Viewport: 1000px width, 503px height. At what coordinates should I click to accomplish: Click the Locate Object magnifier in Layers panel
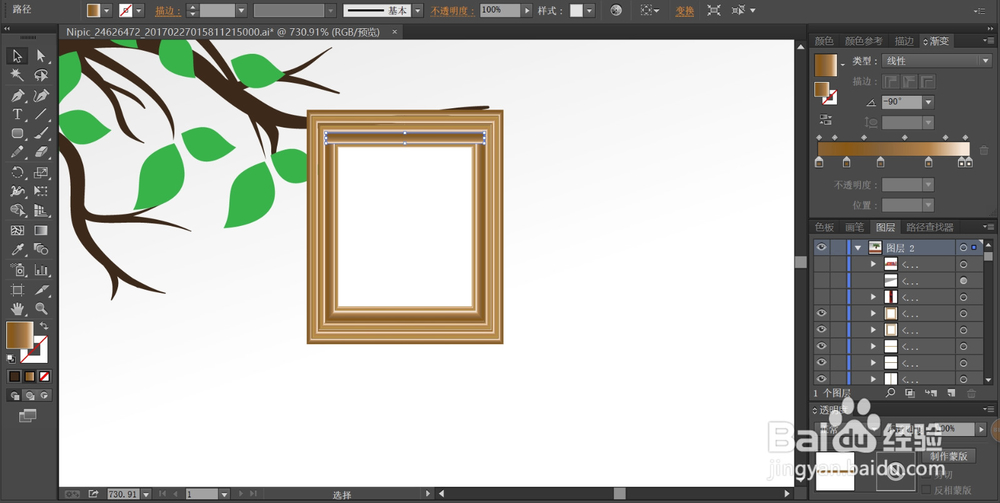(890, 393)
